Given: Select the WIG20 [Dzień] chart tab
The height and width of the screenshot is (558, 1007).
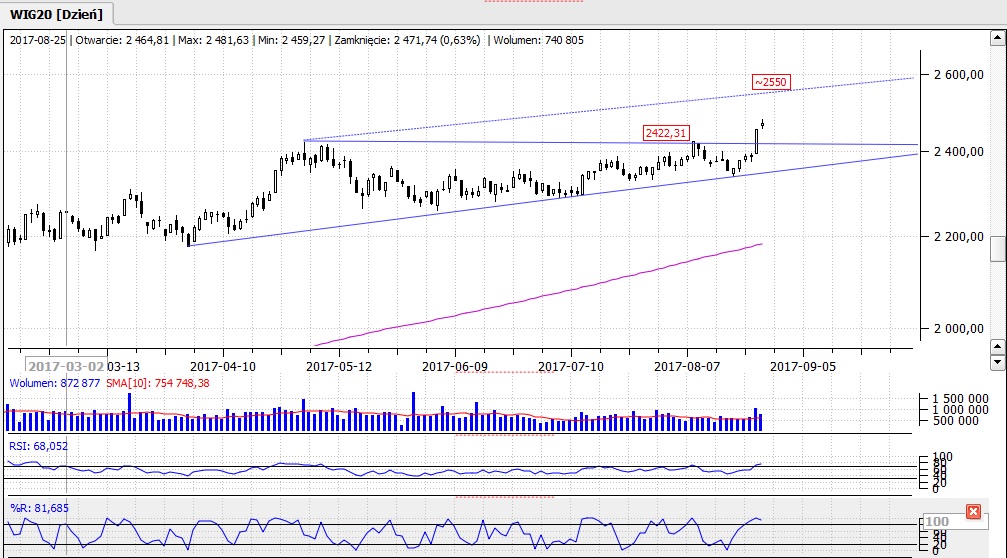Looking at the screenshot, I should tap(57, 13).
